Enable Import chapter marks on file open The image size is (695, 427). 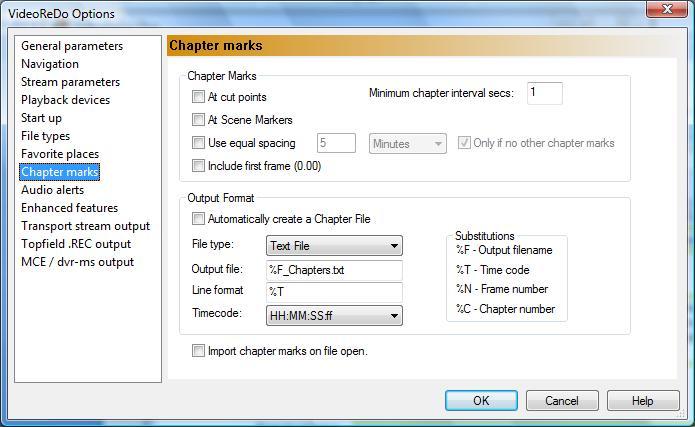(x=198, y=351)
